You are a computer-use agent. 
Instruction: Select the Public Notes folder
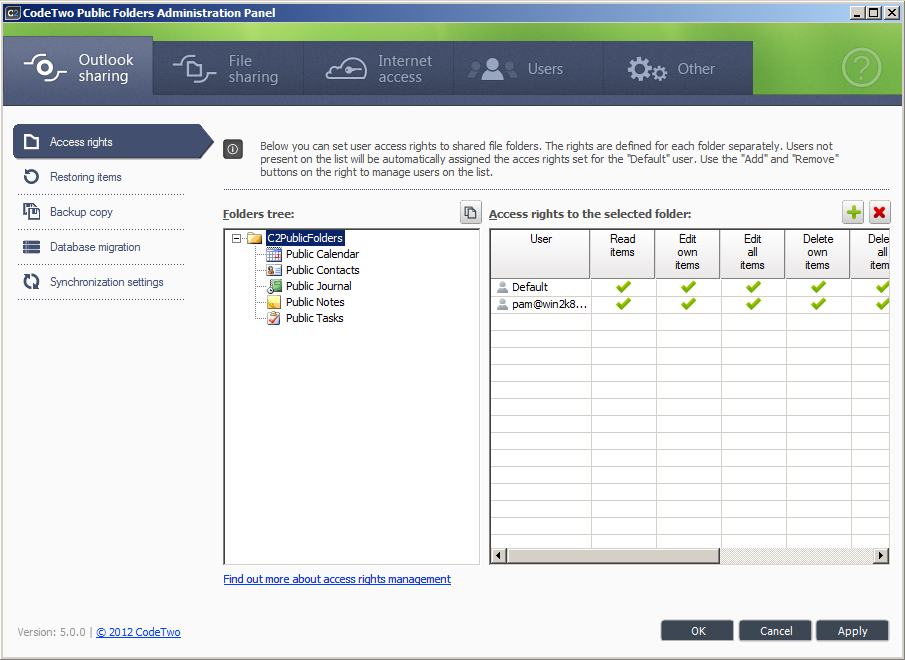pos(315,302)
